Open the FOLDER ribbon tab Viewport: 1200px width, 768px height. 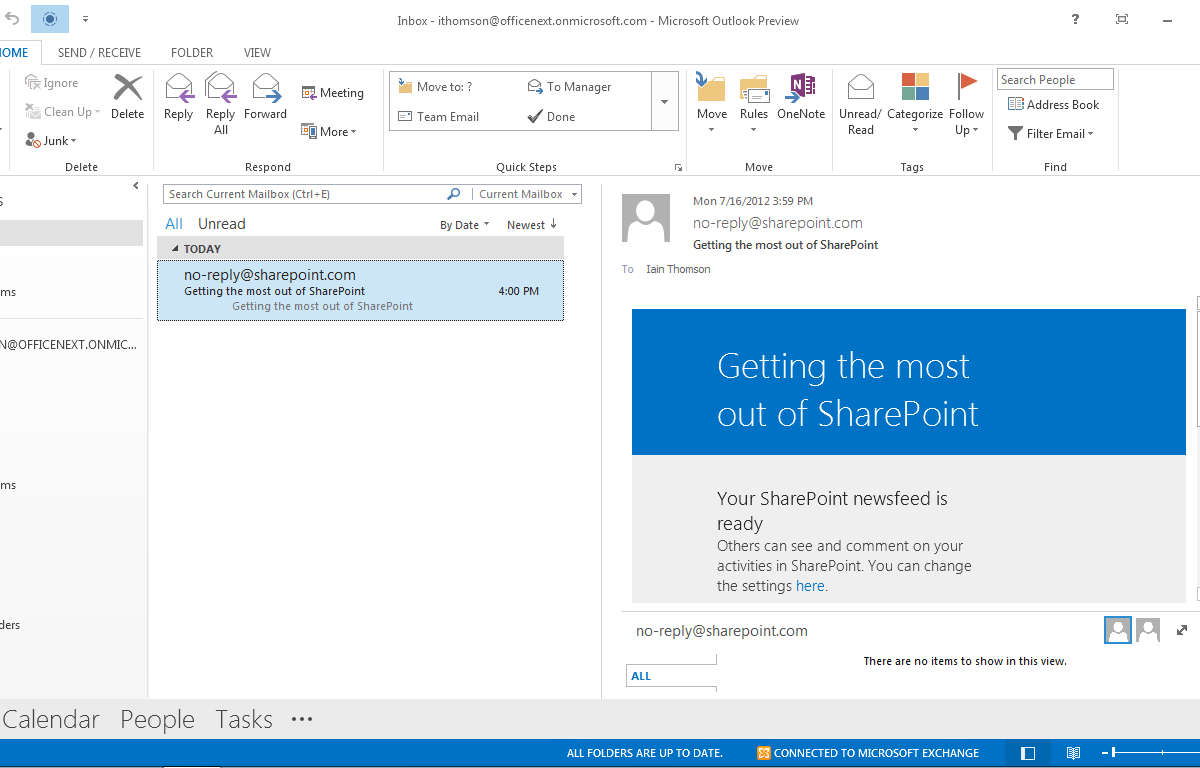pos(192,53)
